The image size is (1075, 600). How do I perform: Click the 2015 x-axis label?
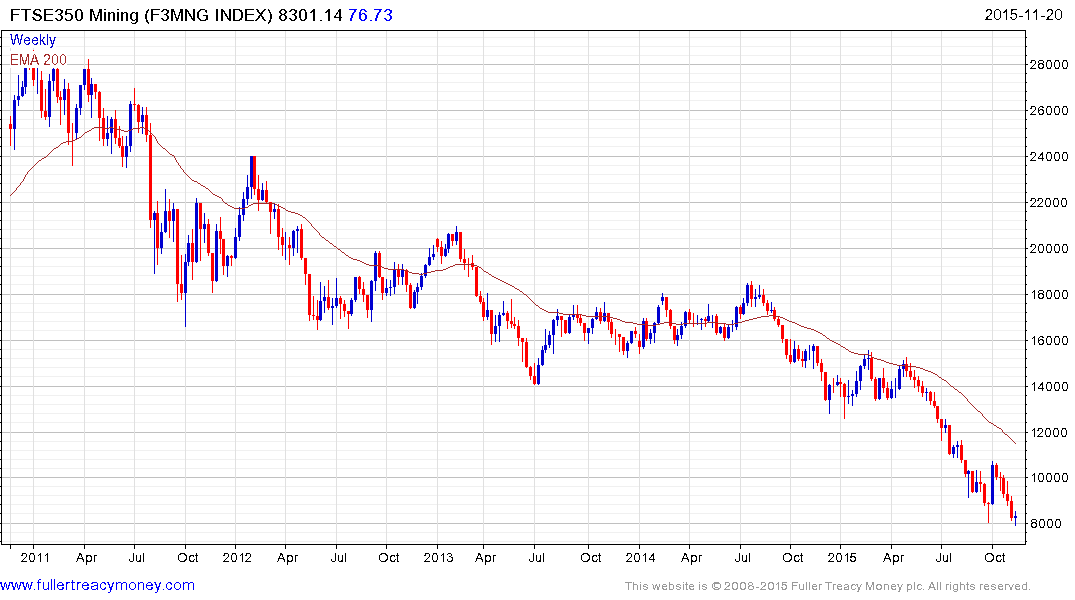coord(841,557)
